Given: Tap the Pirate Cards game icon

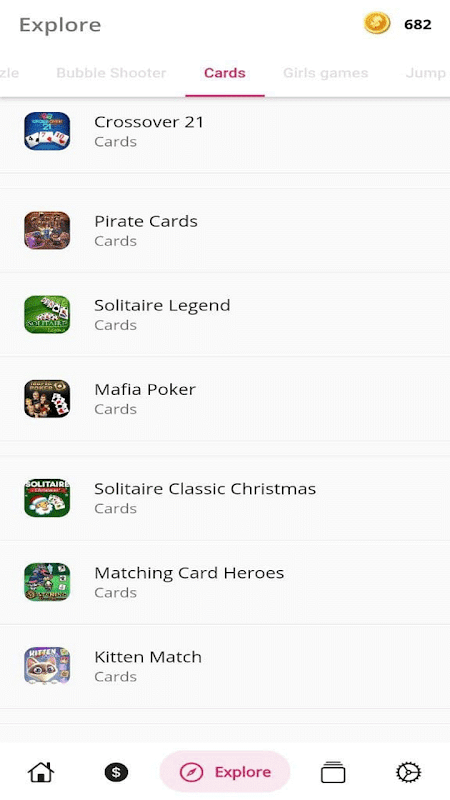Looking at the screenshot, I should pyautogui.click(x=47, y=230).
